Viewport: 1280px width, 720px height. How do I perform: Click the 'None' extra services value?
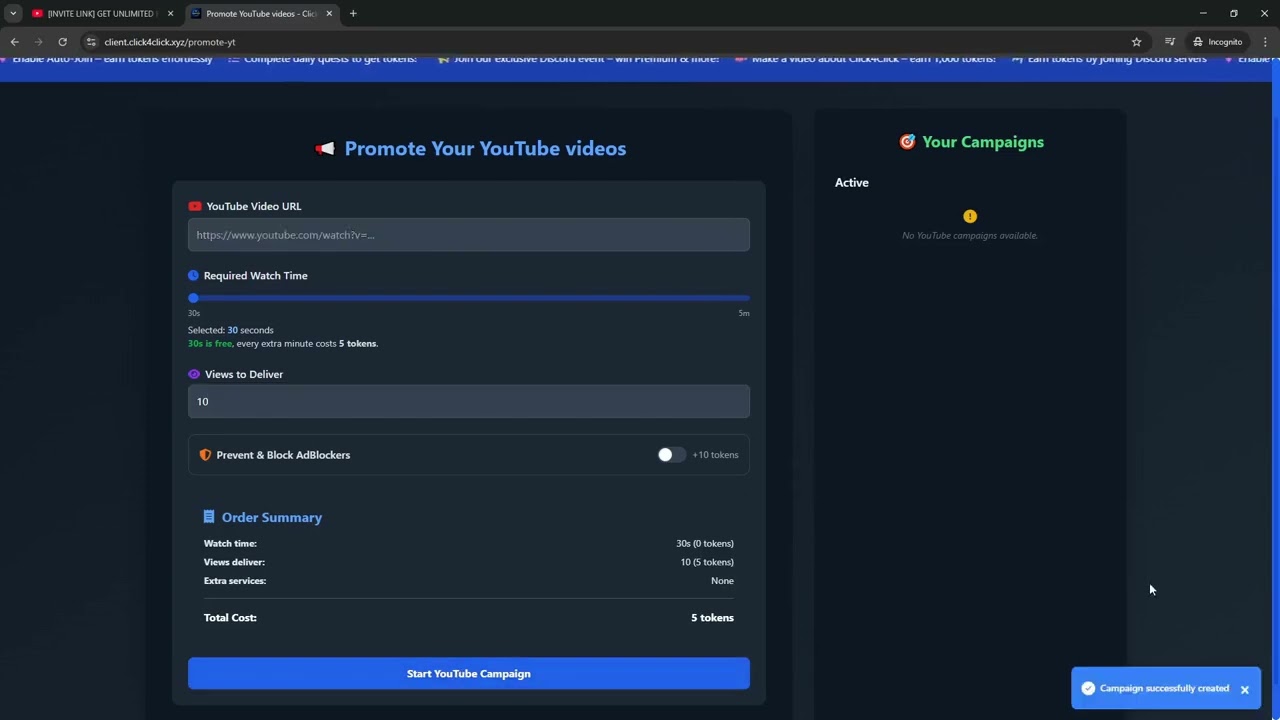[722, 581]
